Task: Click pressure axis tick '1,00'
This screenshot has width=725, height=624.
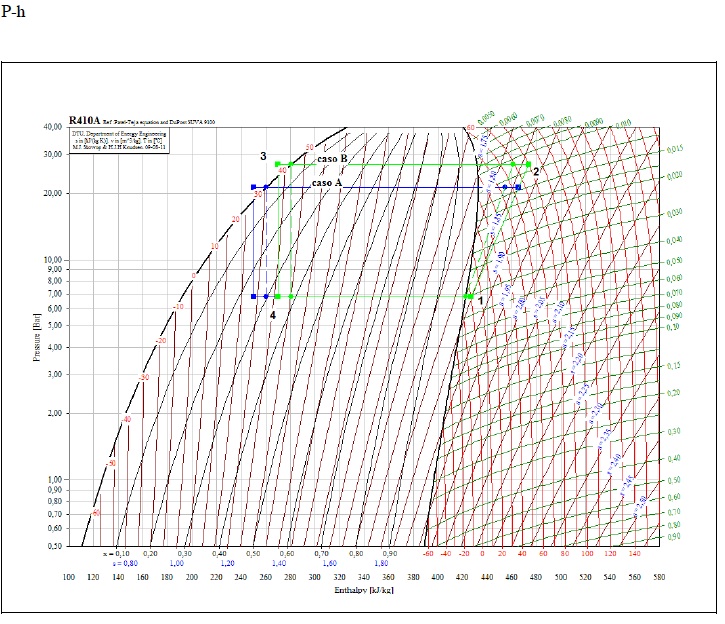Action: coord(55,479)
